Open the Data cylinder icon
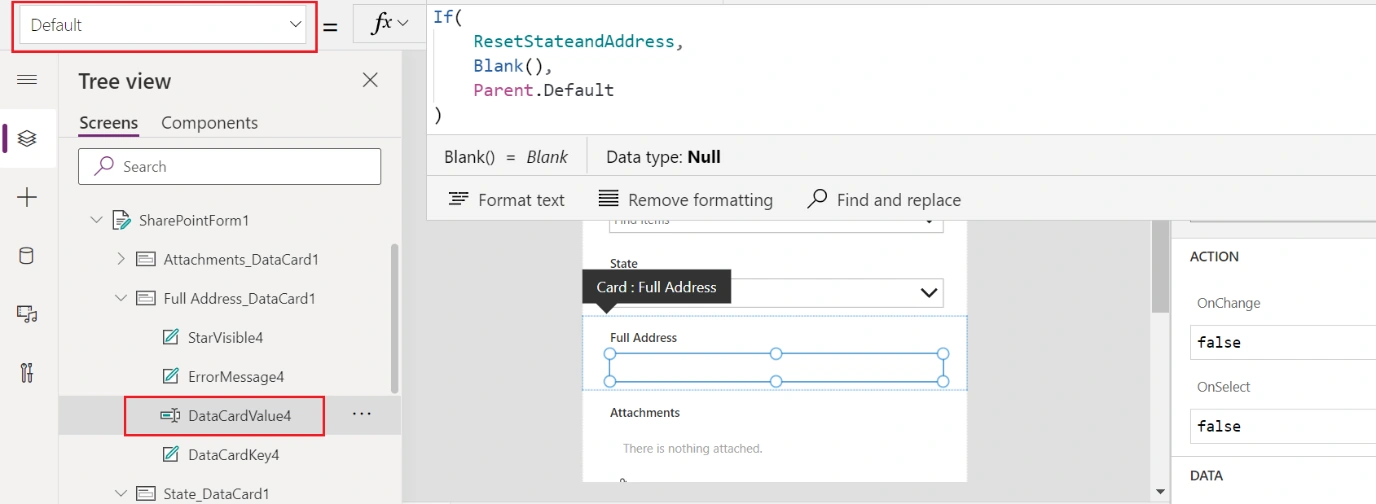1376x504 pixels. tap(27, 256)
